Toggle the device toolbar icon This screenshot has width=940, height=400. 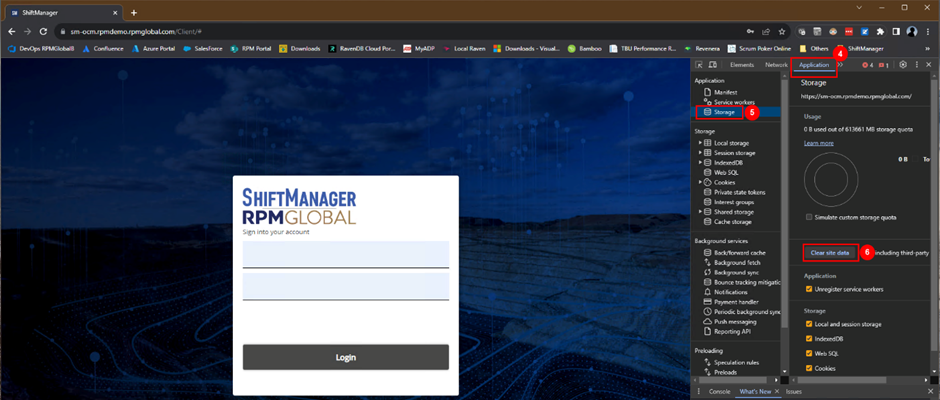pyautogui.click(x=712, y=65)
